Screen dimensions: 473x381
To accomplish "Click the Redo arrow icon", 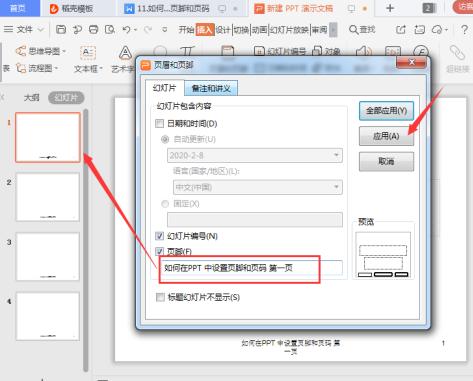I will 148,30.
